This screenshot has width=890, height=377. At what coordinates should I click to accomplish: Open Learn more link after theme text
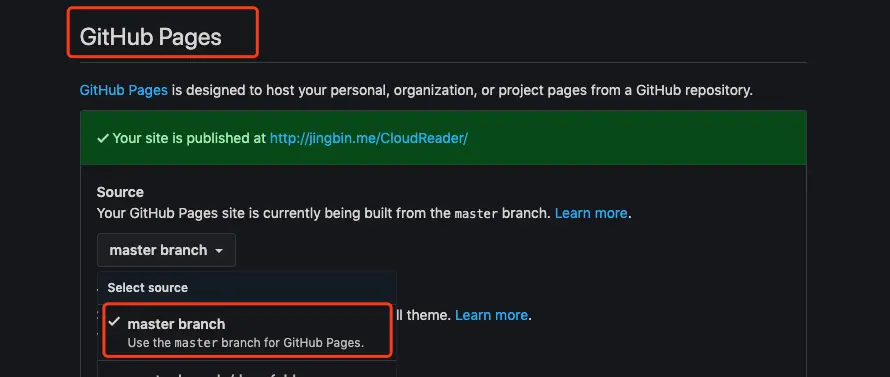(492, 315)
